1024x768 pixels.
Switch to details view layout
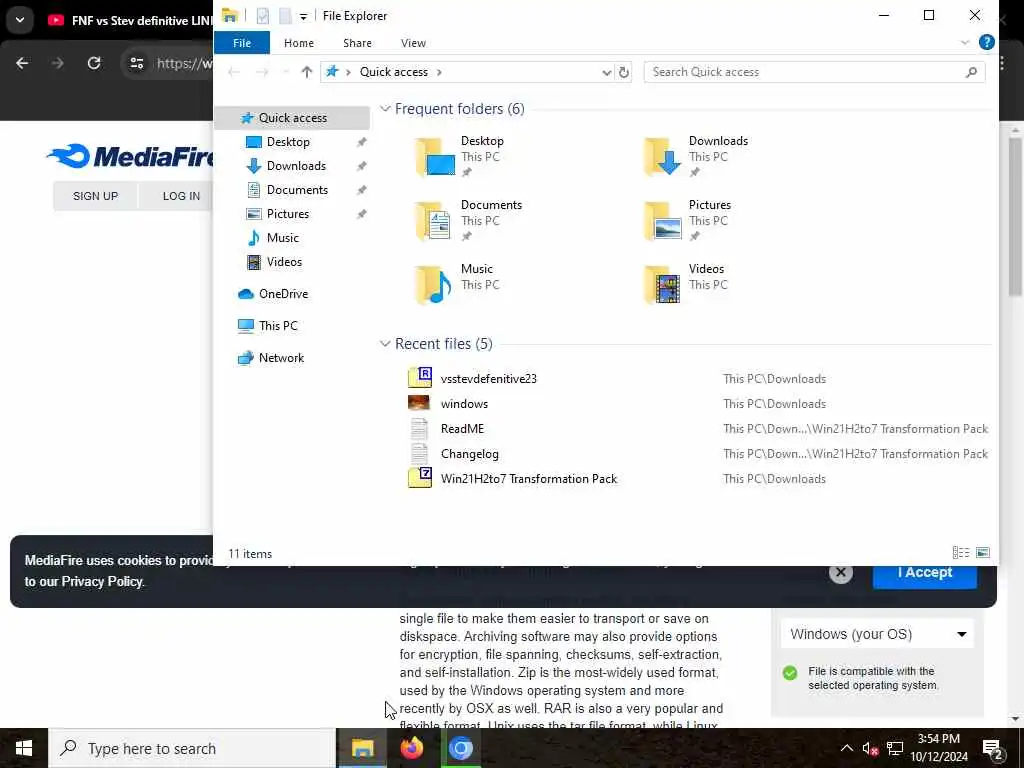961,553
